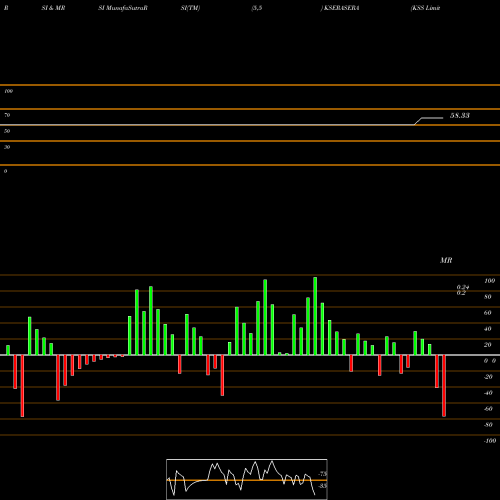Click the RSI axis label 100 on left
The width and height of the screenshot is (500, 500).
point(8,91)
